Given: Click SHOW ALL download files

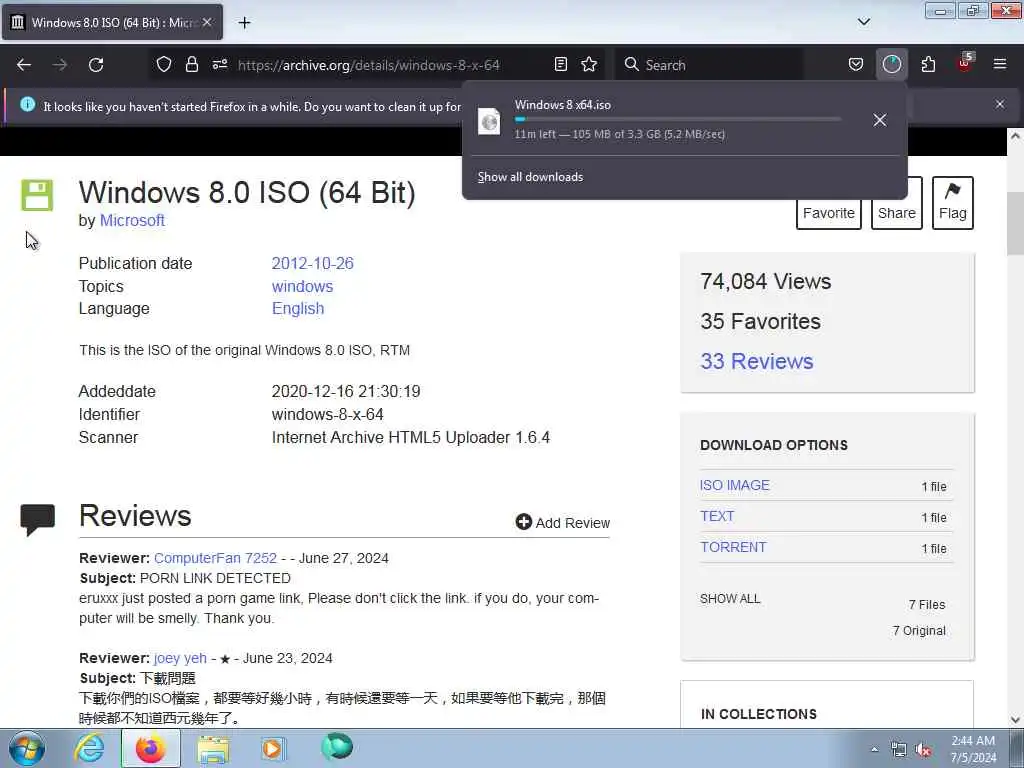Looking at the screenshot, I should 730,599.
